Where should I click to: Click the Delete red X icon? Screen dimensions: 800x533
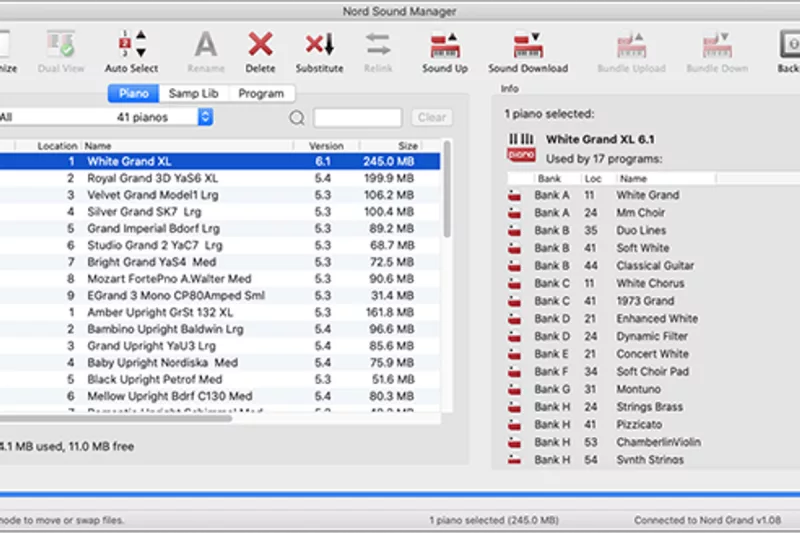[x=260, y=45]
